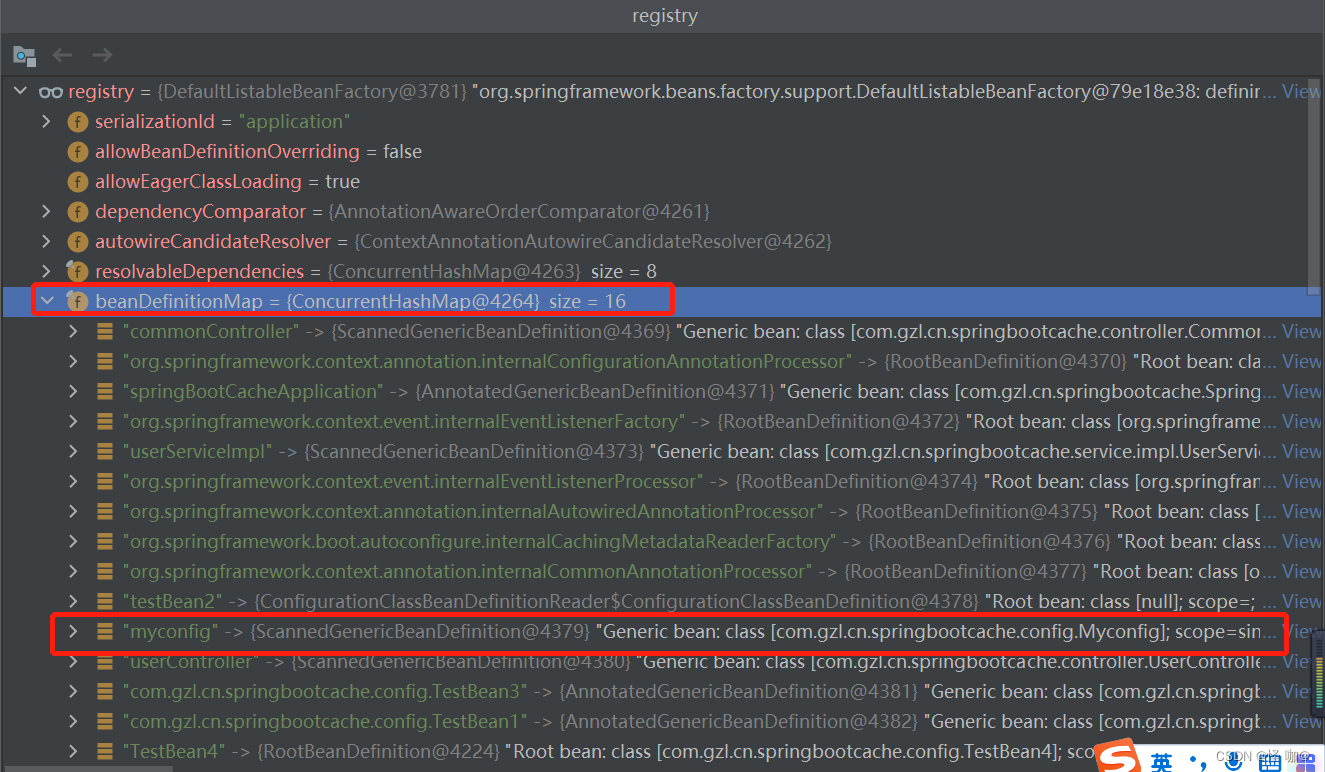Expand the autowireCandidateResolver field
Viewport: 1325px width, 772px height.
point(46,242)
